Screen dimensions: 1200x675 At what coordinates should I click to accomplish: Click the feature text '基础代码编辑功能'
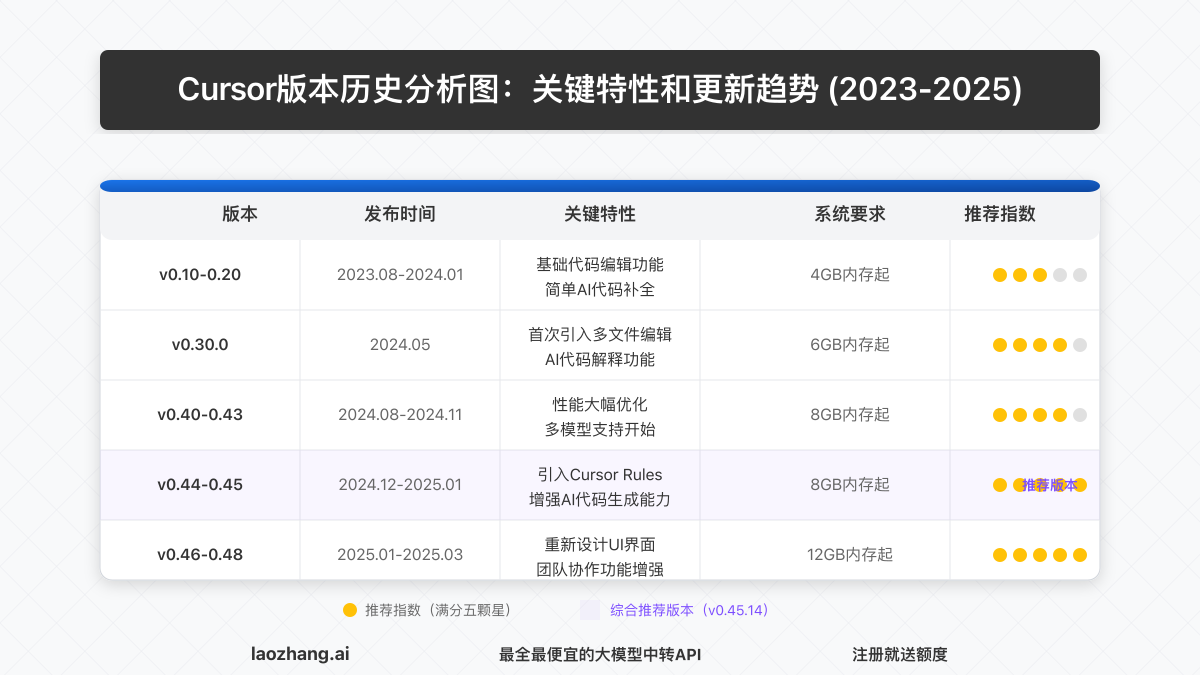600,265
